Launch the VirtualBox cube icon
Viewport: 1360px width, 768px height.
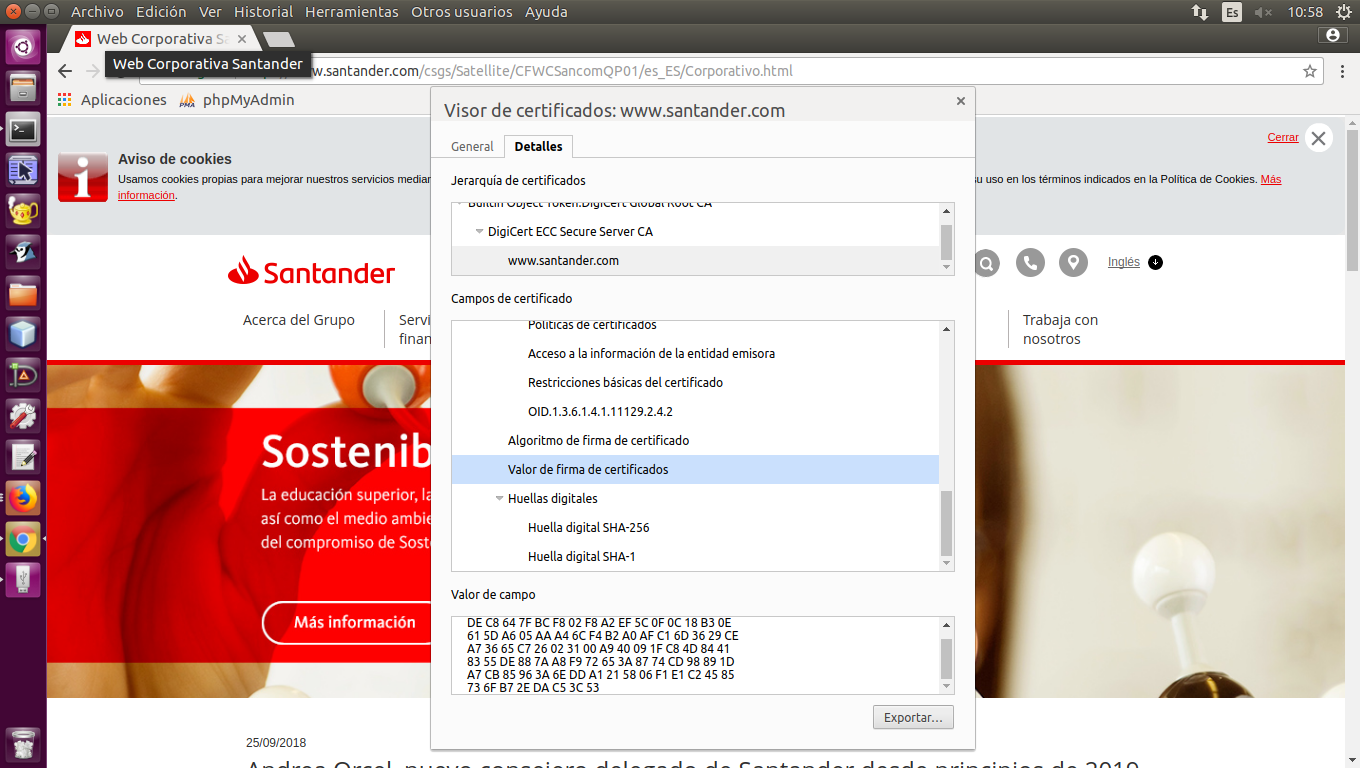coord(23,334)
